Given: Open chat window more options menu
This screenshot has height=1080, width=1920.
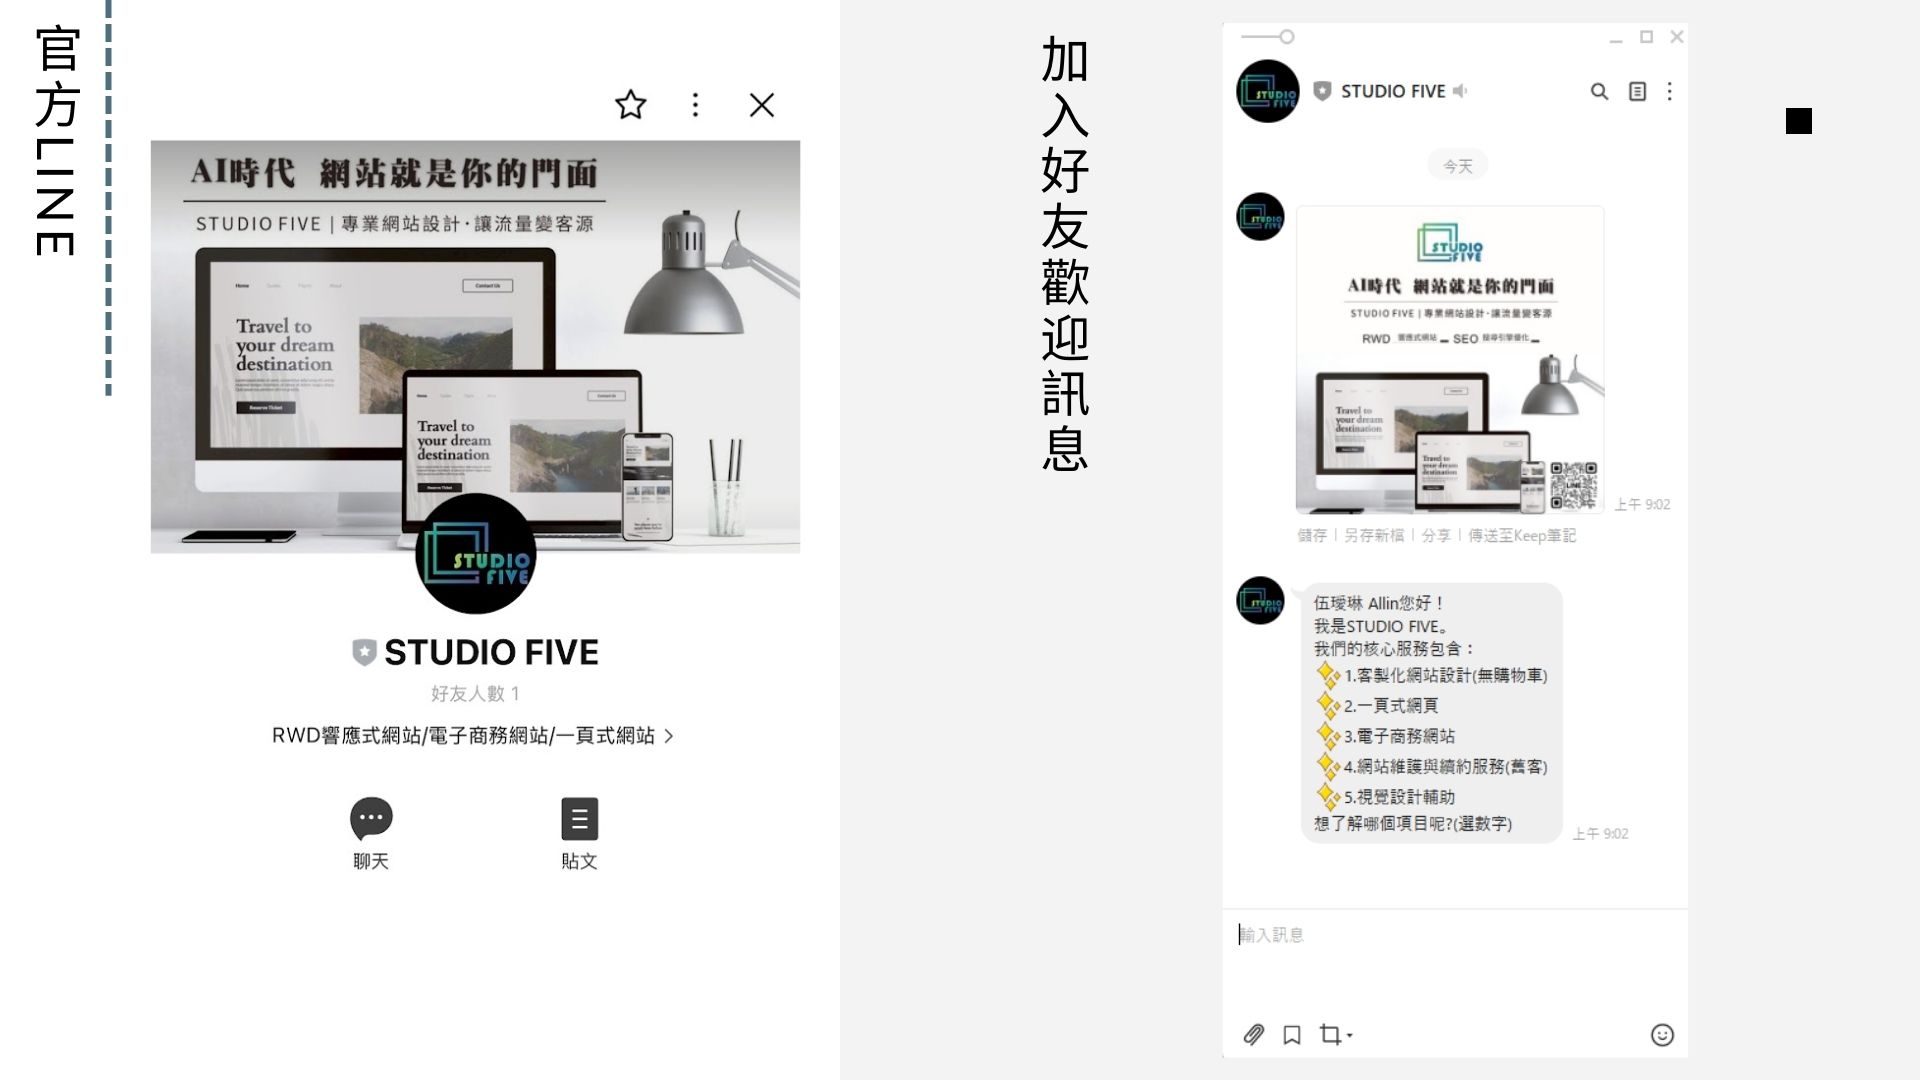Looking at the screenshot, I should (x=1669, y=91).
